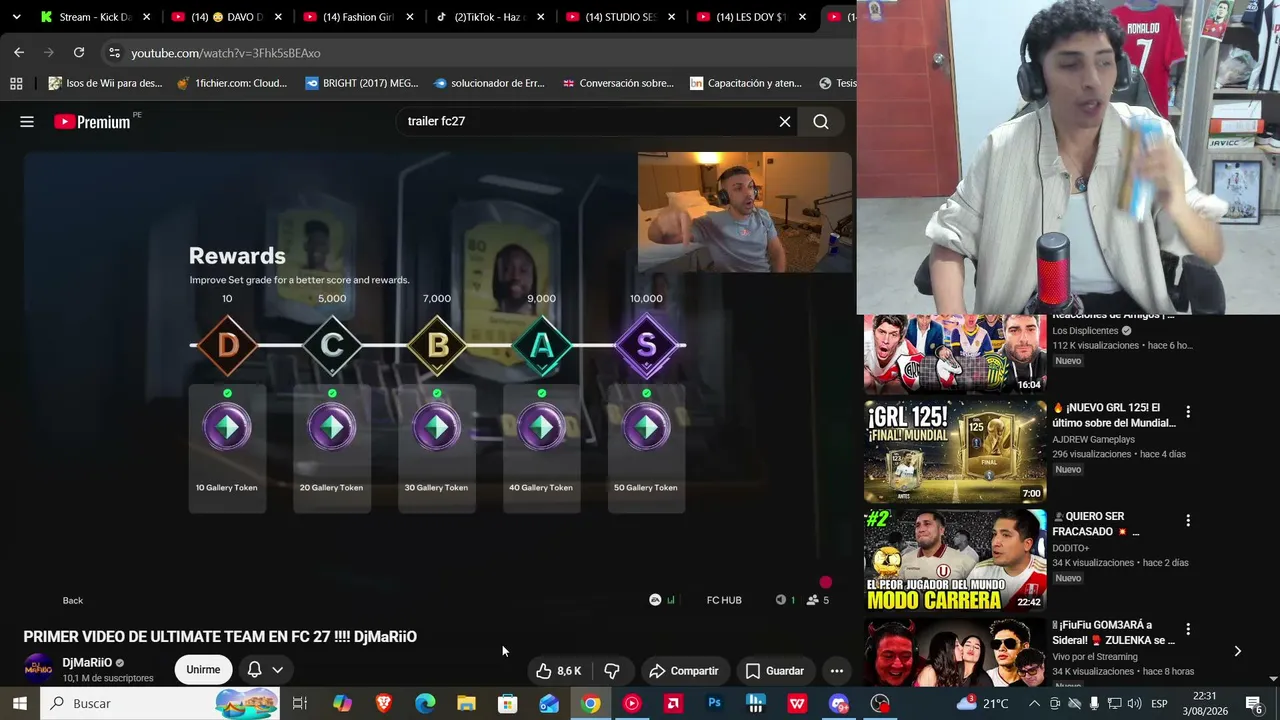Save the video with Guardar button

(775, 671)
